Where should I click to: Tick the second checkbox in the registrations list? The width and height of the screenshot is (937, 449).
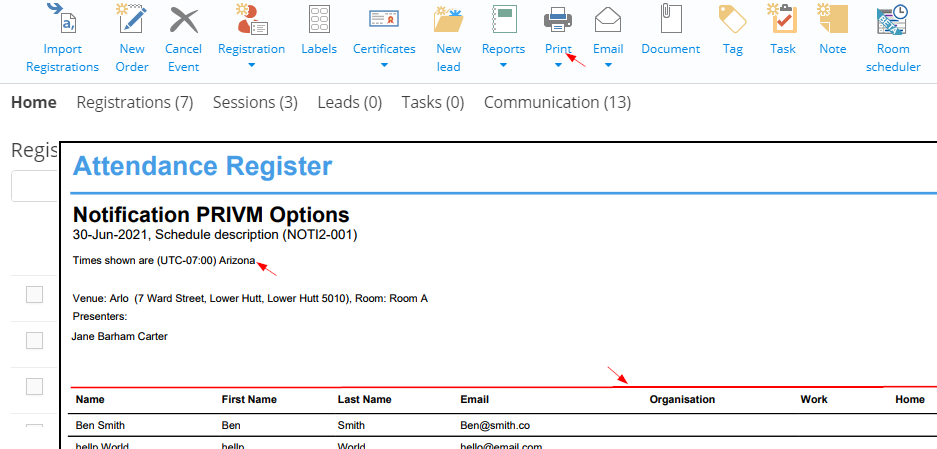pyautogui.click(x=35, y=340)
